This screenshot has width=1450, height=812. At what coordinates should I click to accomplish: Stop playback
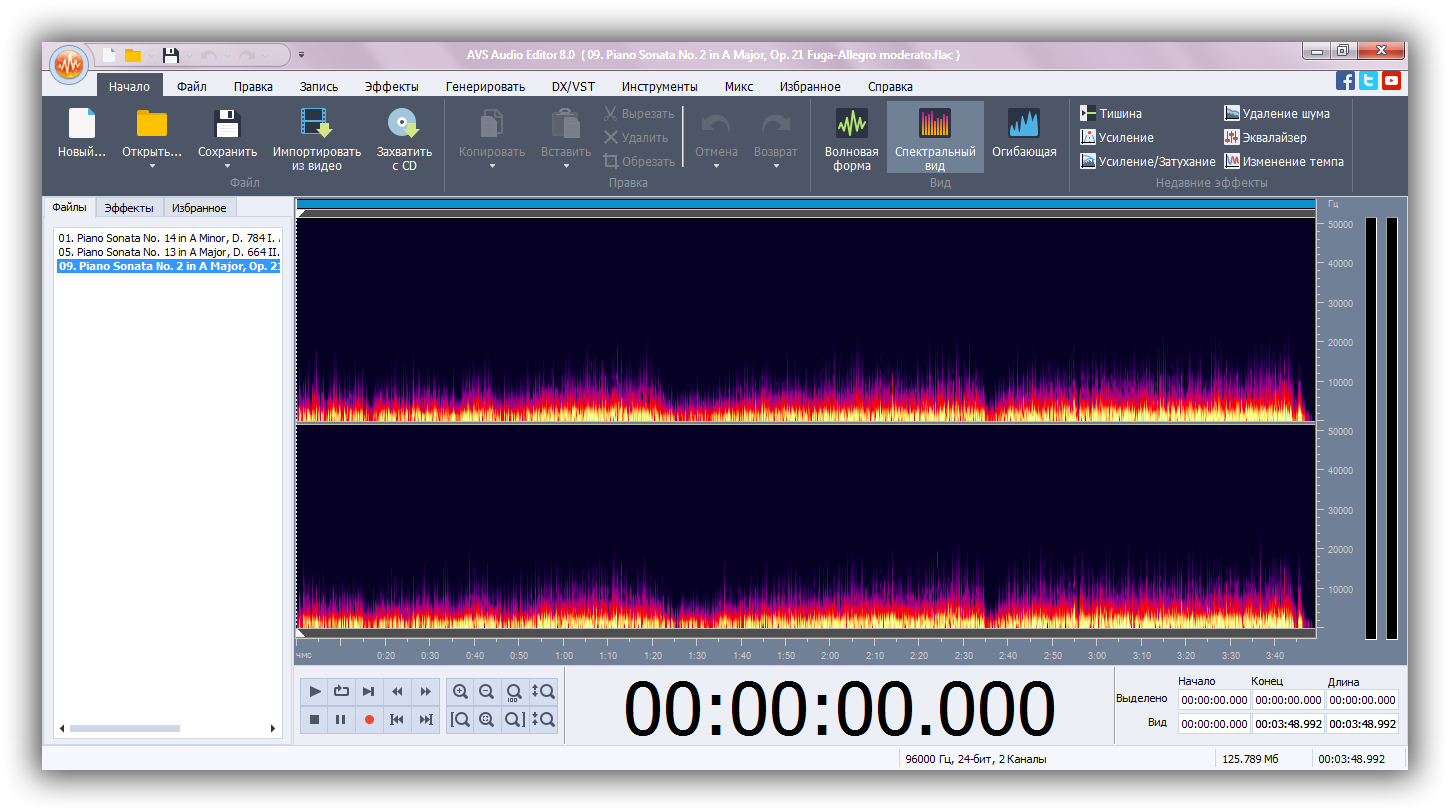(x=315, y=719)
